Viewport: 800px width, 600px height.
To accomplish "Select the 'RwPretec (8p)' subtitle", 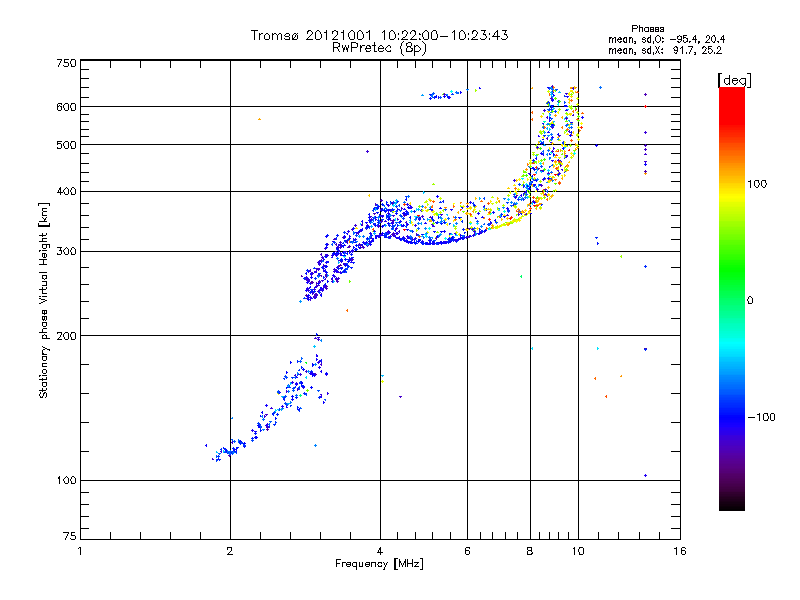I will pyautogui.click(x=379, y=48).
